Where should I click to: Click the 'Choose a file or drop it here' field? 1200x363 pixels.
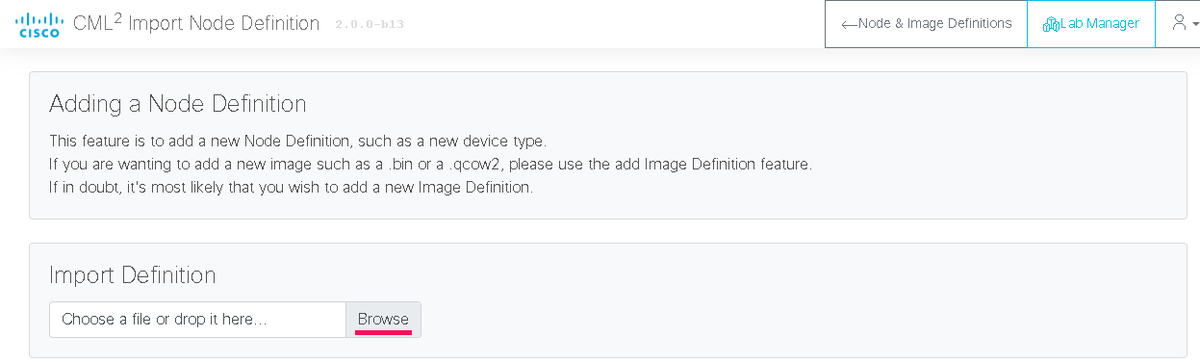pyautogui.click(x=198, y=319)
